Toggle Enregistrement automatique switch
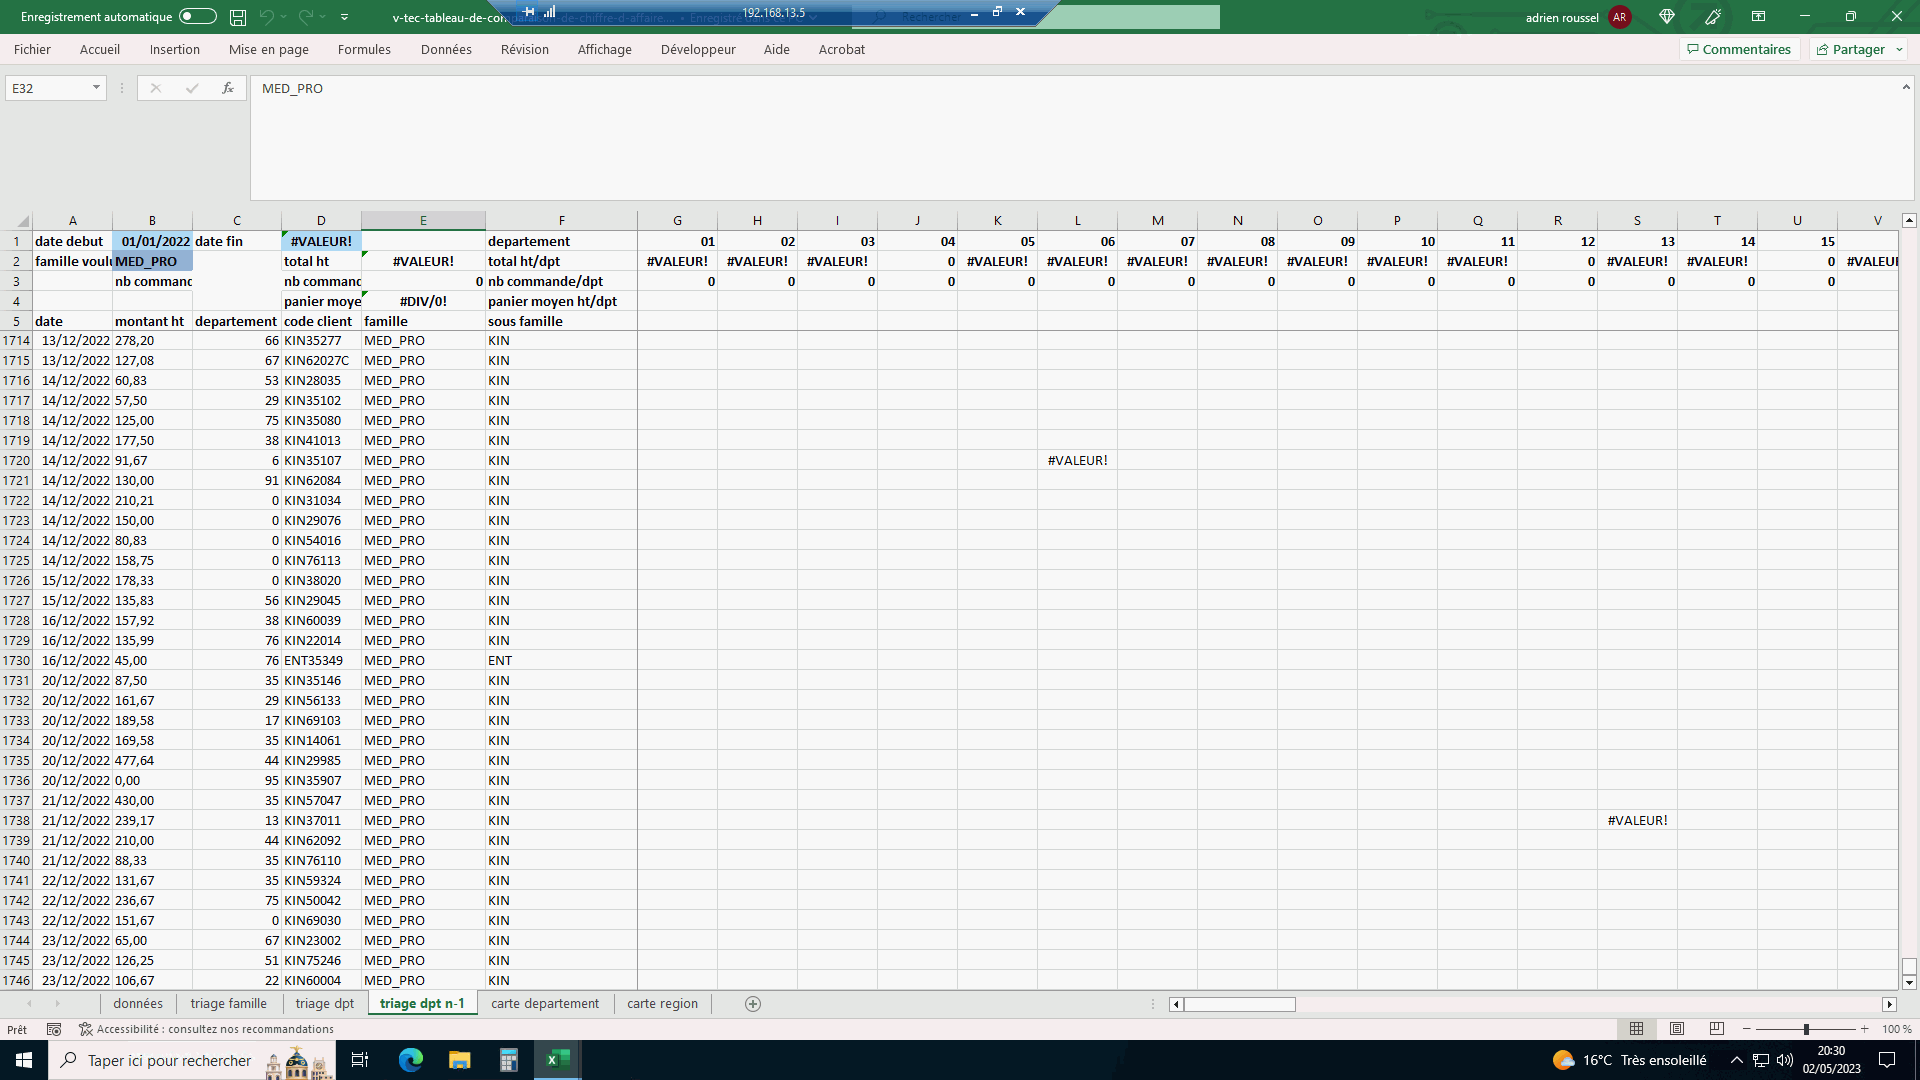 coord(198,16)
